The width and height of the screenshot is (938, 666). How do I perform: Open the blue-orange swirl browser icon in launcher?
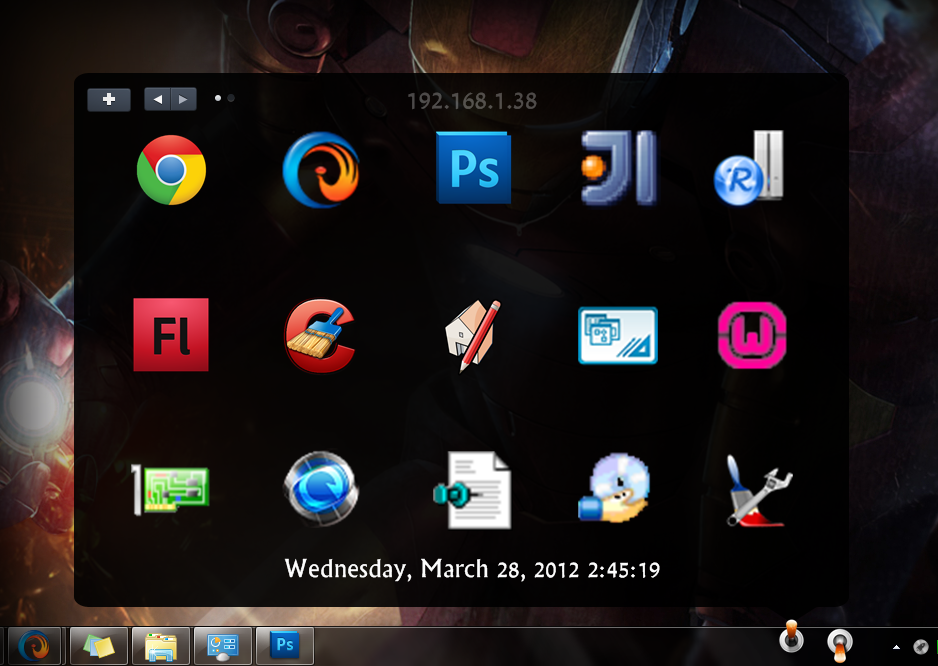[321, 170]
